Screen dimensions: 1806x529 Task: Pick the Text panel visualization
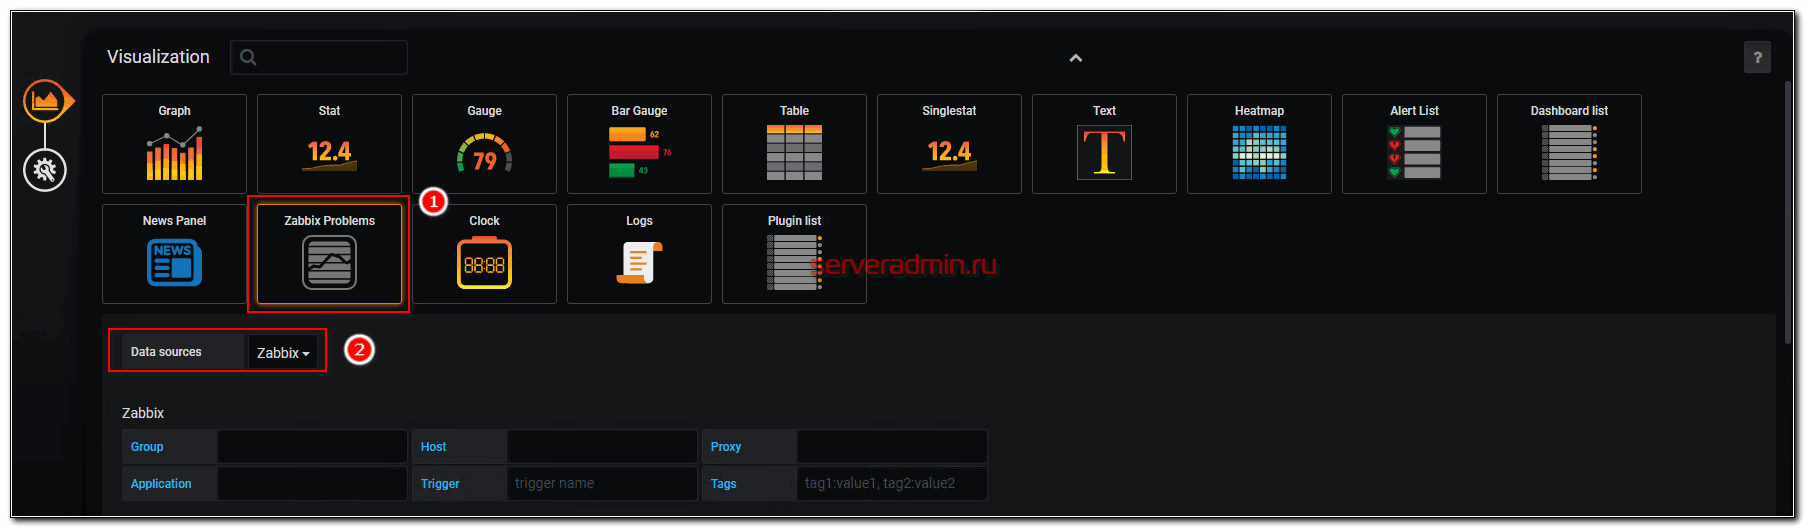click(x=1104, y=144)
